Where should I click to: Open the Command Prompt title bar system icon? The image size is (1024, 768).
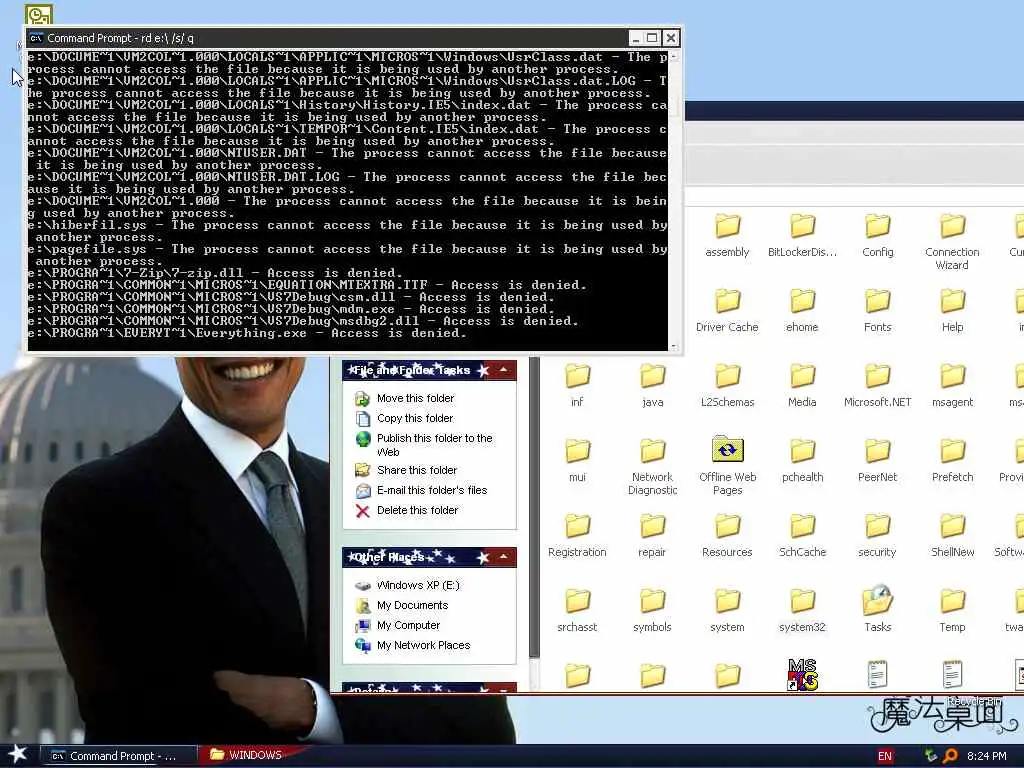pos(37,38)
